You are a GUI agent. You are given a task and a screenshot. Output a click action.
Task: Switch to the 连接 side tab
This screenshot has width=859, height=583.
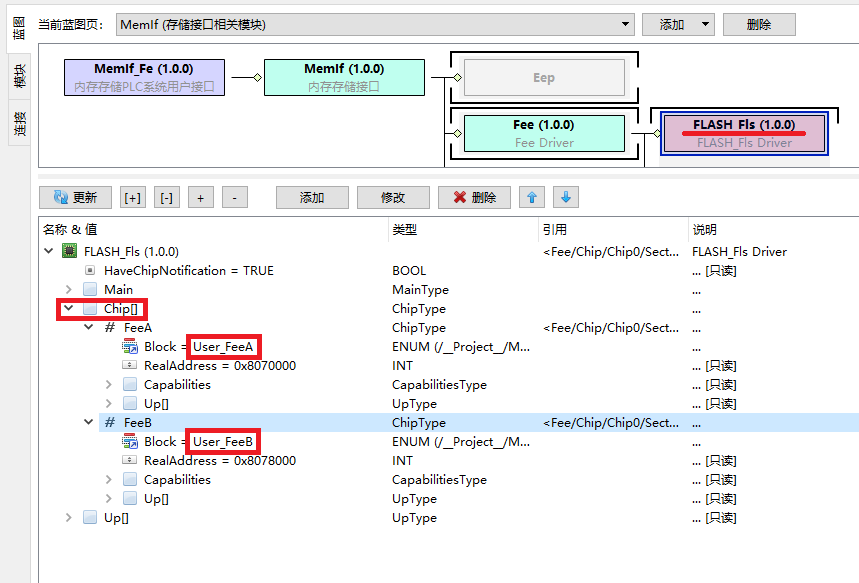pyautogui.click(x=19, y=123)
